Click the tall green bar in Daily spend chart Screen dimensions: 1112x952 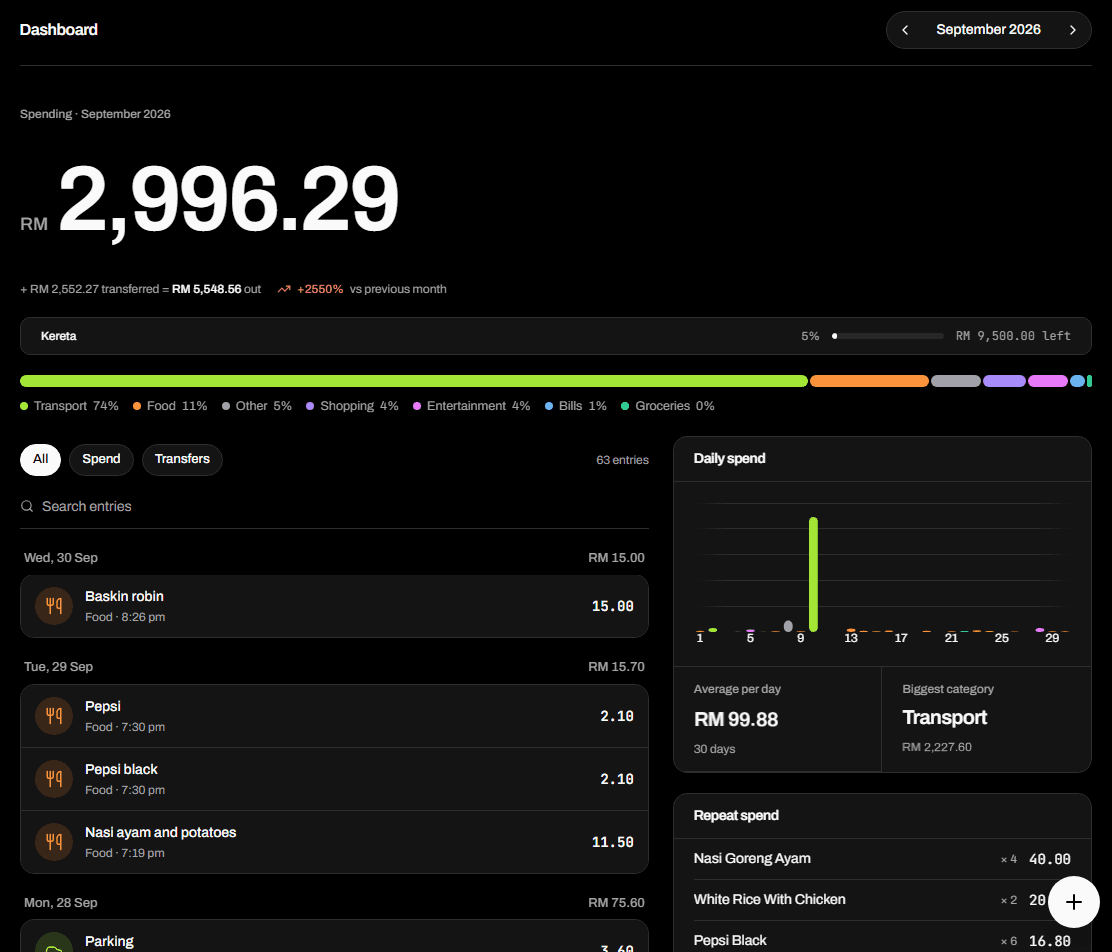click(x=813, y=574)
